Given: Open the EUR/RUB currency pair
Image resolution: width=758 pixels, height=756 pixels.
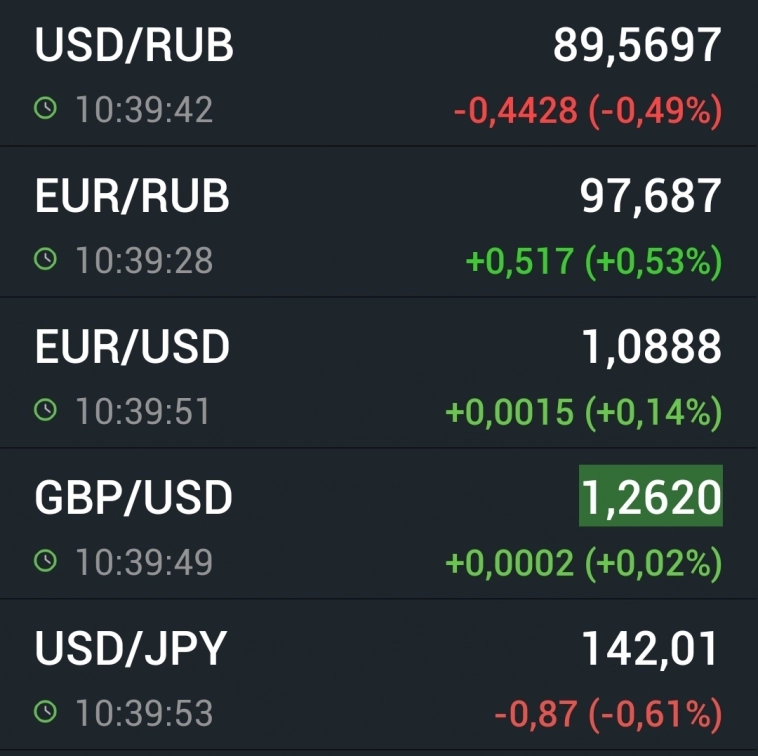Looking at the screenshot, I should click(132, 197).
